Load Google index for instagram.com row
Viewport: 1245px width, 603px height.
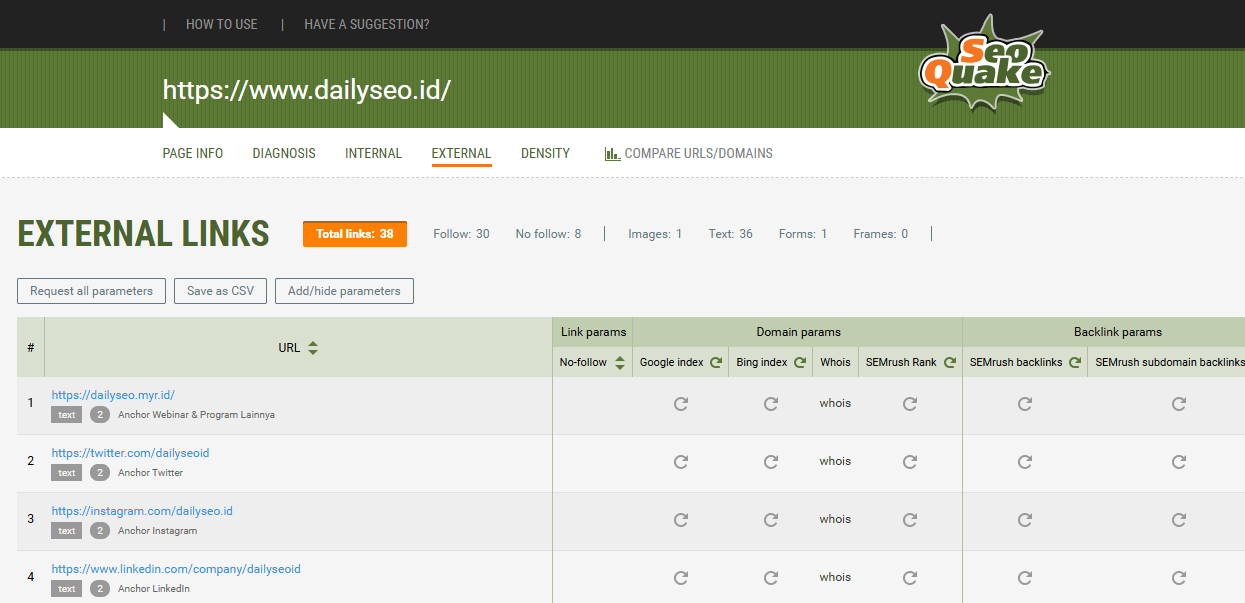[681, 520]
